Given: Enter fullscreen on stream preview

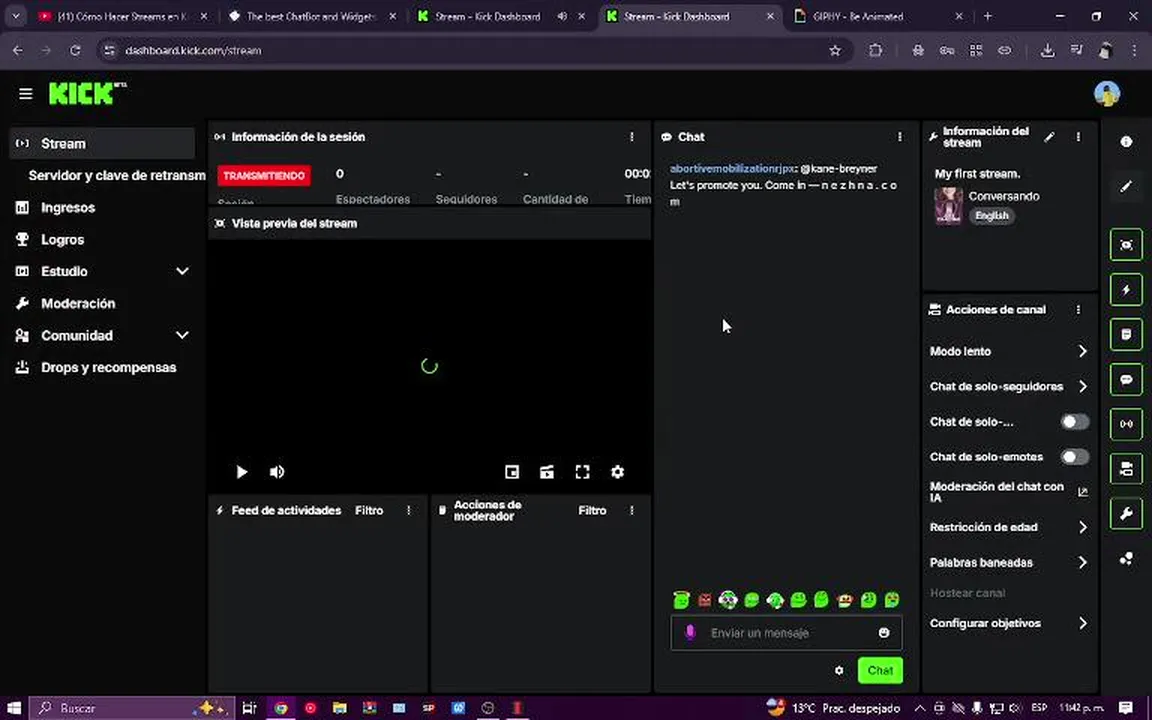Looking at the screenshot, I should [582, 472].
